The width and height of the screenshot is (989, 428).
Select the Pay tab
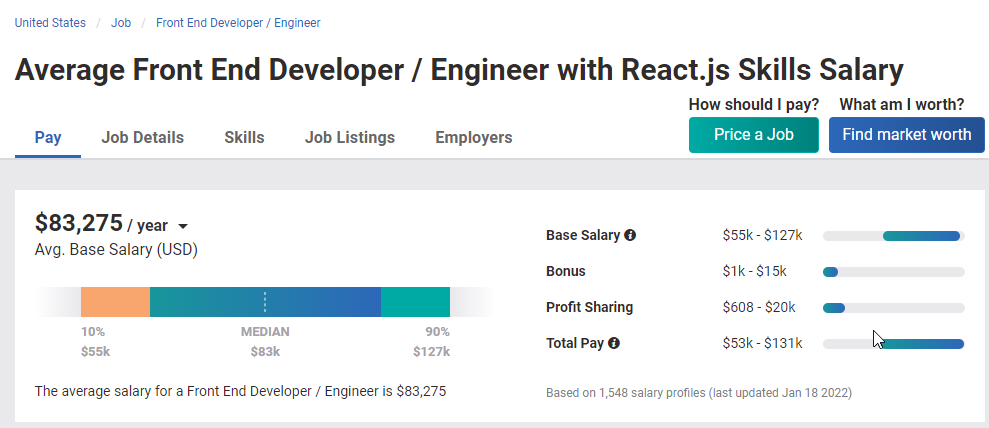[x=48, y=137]
